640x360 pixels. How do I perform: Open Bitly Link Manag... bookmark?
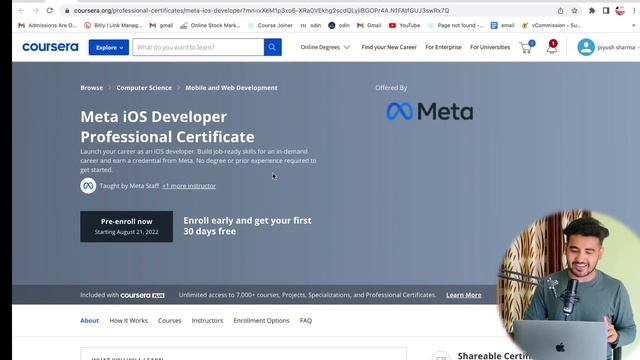(113, 25)
